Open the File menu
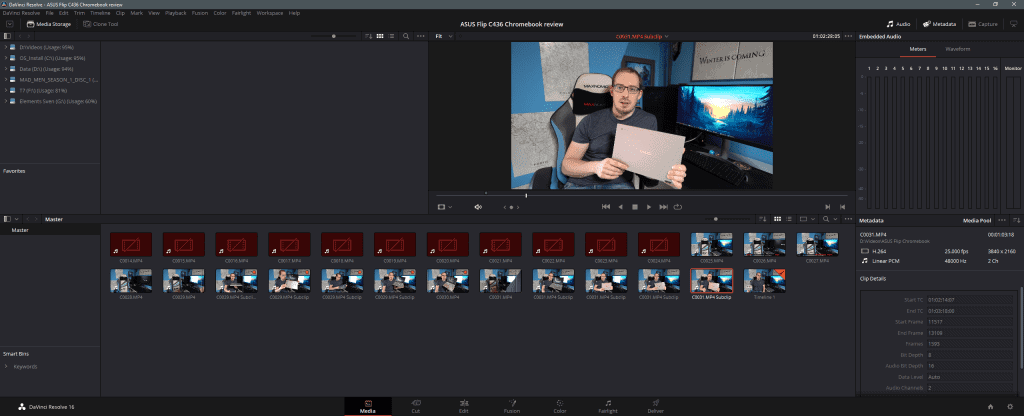1024x416 pixels. [x=50, y=13]
